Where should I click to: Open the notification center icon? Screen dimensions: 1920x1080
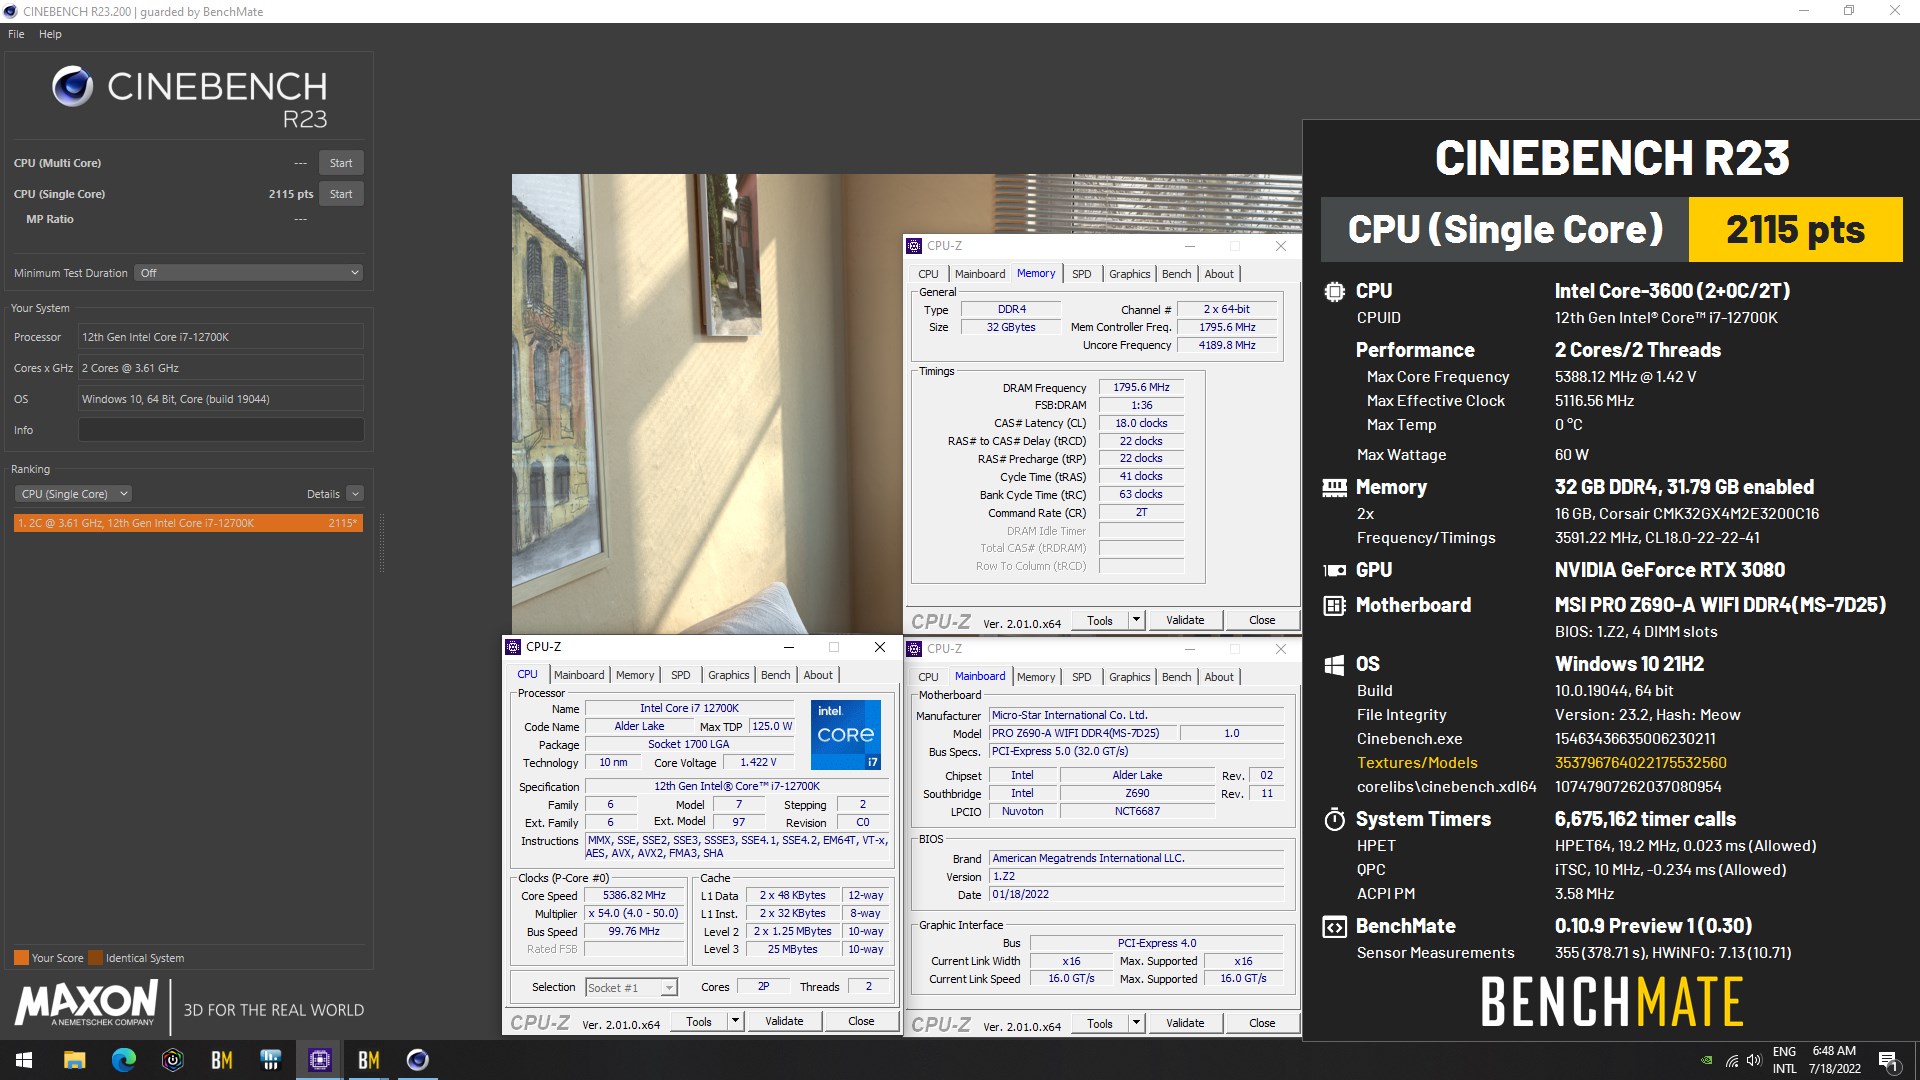[x=1888, y=1060]
